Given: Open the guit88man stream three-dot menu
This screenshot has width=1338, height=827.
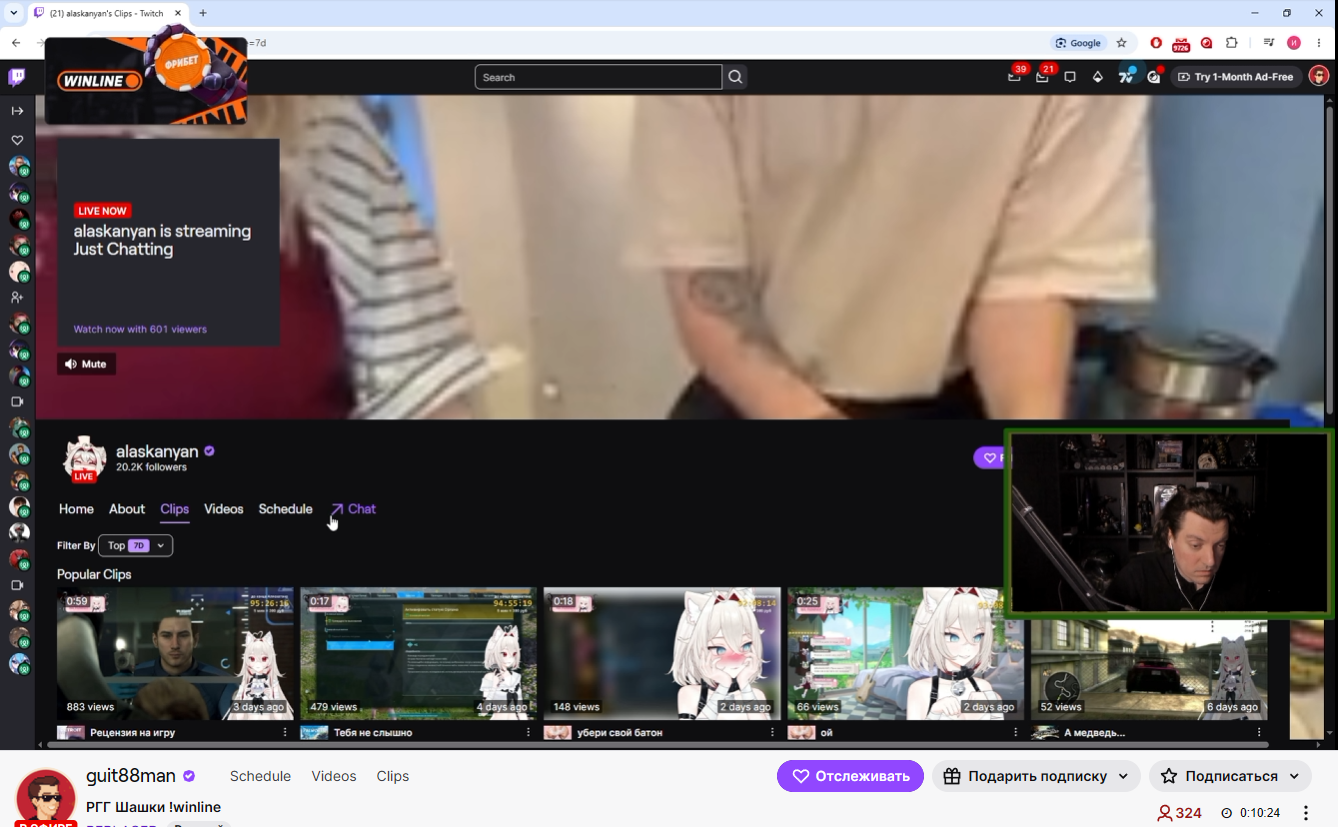Looking at the screenshot, I should click(x=1306, y=813).
